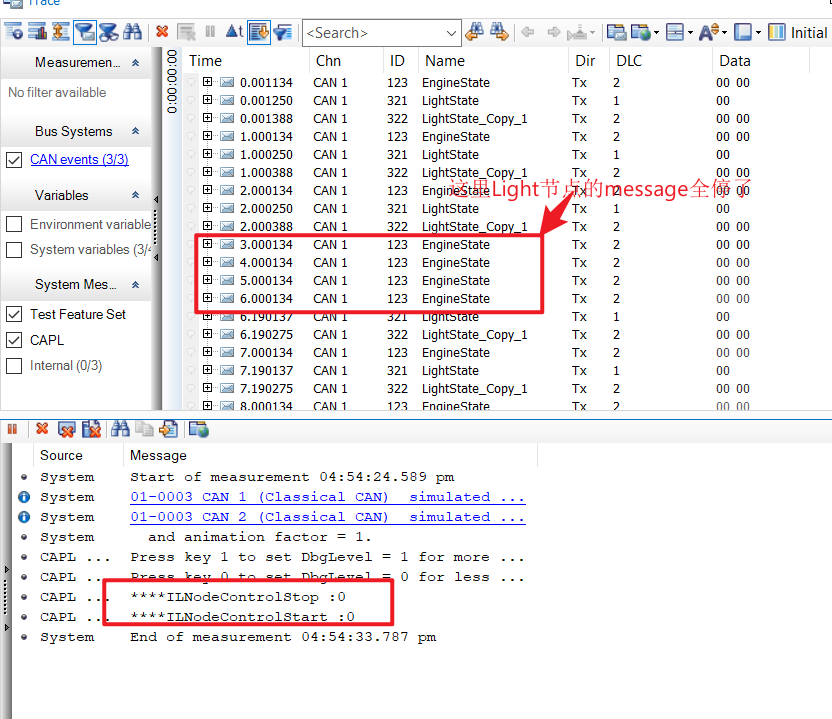Pause the Trace window display

pos(210,32)
